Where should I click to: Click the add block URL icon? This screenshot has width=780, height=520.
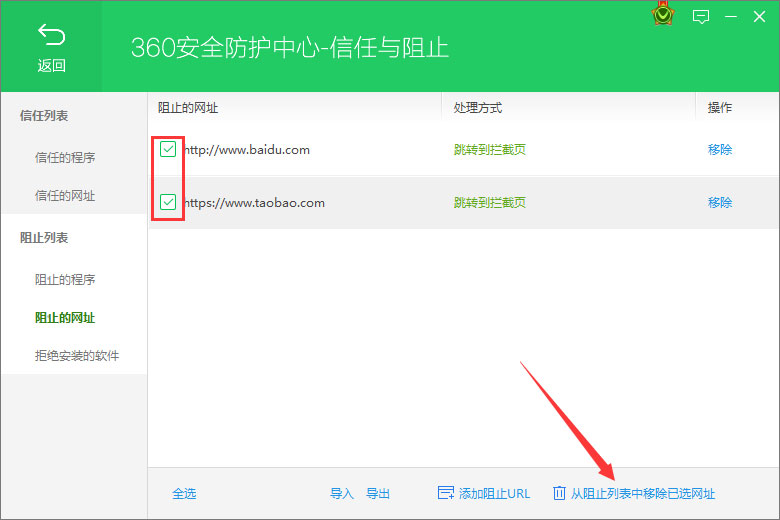pos(446,493)
